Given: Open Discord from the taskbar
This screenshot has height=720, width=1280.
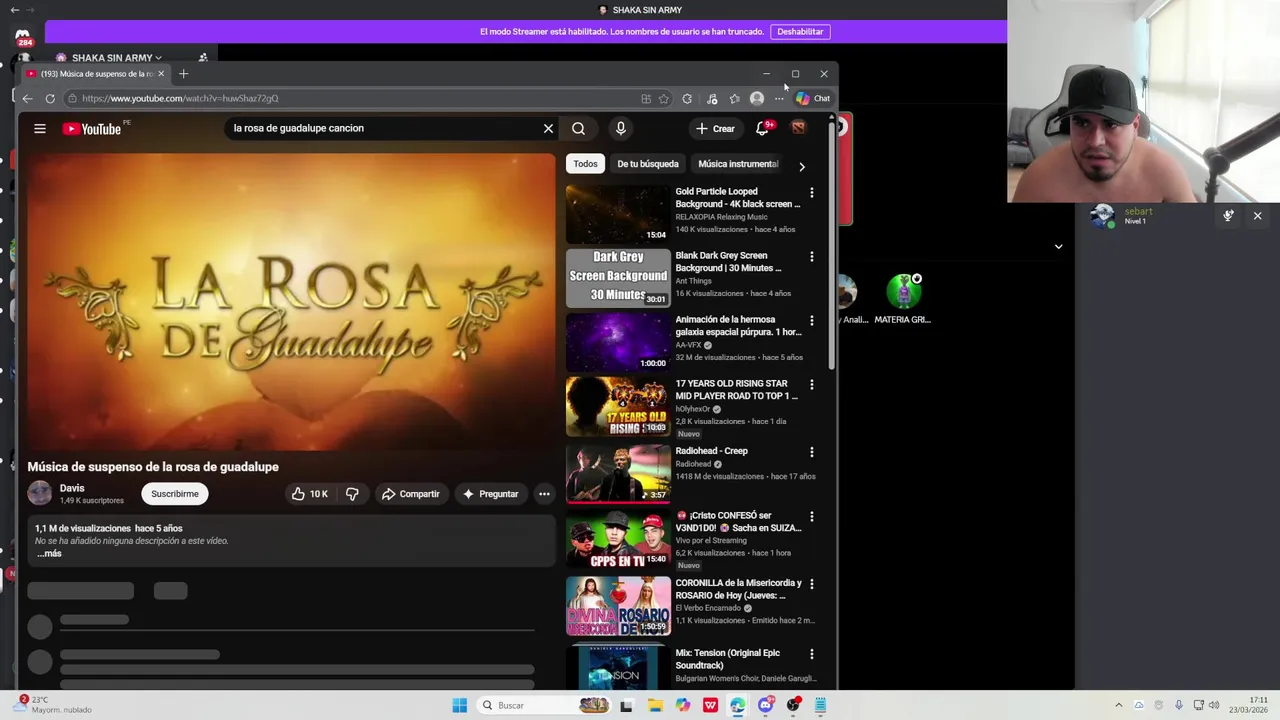Looking at the screenshot, I should tap(765, 705).
